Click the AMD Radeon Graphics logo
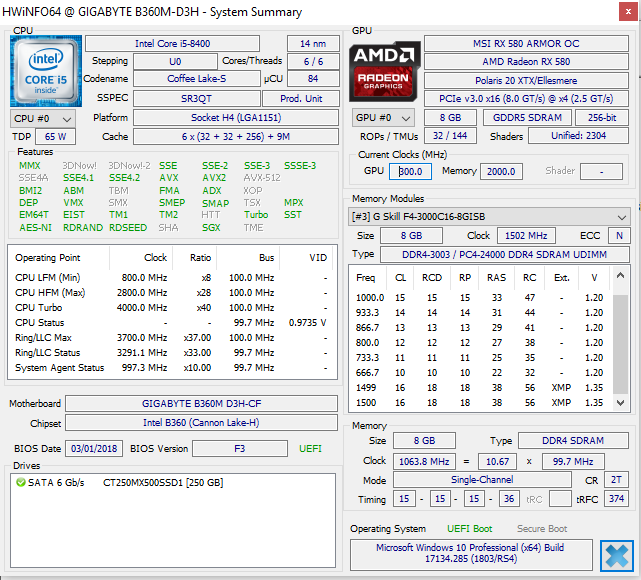Image resolution: width=641 pixels, height=580 pixels. pos(384,71)
